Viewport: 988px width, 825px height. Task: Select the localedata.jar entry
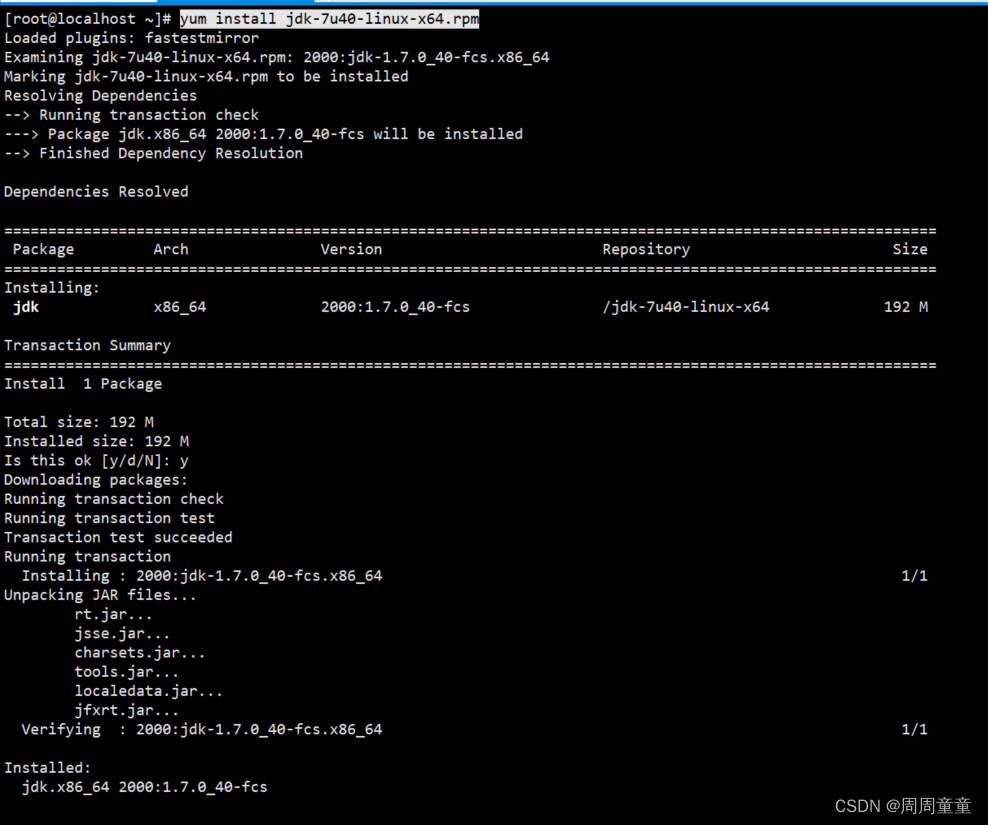148,690
